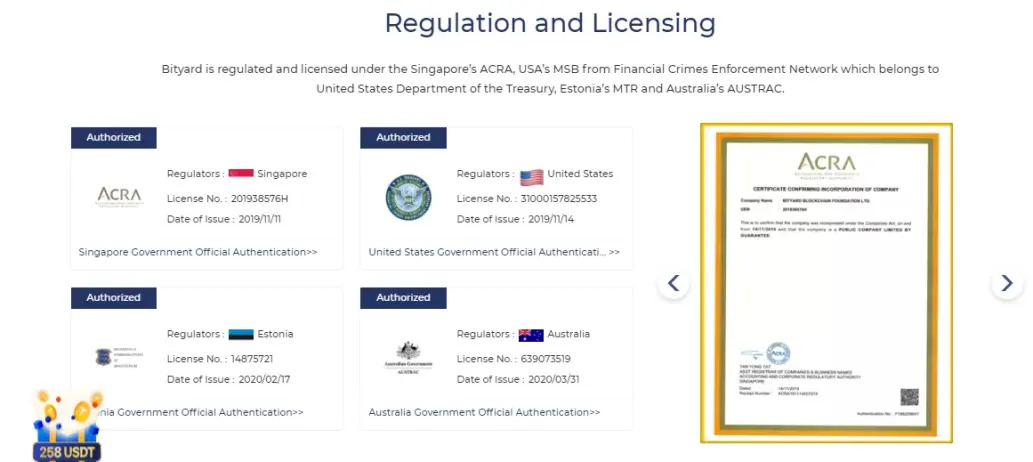Click the AUSTRAC Australian Government logo

[x=408, y=358]
